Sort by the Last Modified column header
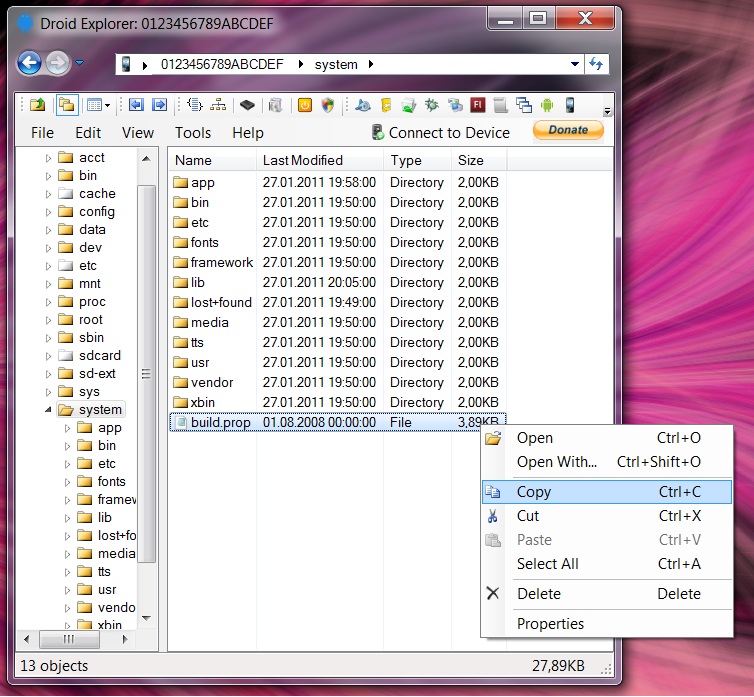 click(x=320, y=160)
